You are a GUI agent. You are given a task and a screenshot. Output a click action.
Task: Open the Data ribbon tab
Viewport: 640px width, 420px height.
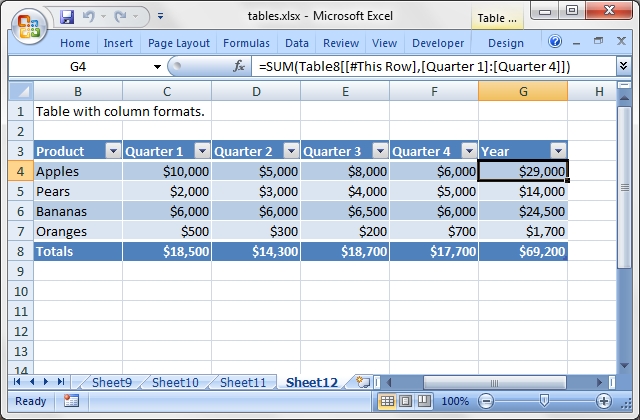pyautogui.click(x=297, y=43)
